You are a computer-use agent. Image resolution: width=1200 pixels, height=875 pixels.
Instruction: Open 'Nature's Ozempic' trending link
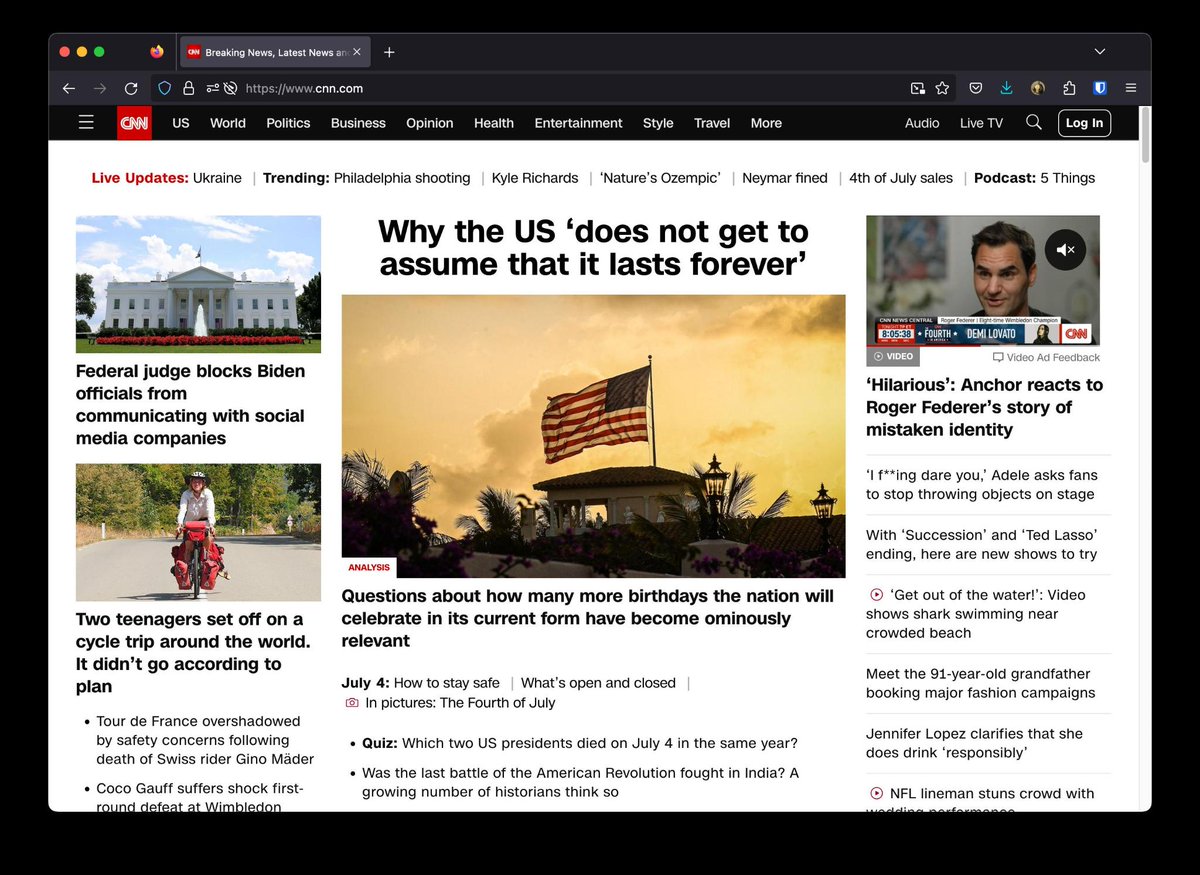coord(660,178)
